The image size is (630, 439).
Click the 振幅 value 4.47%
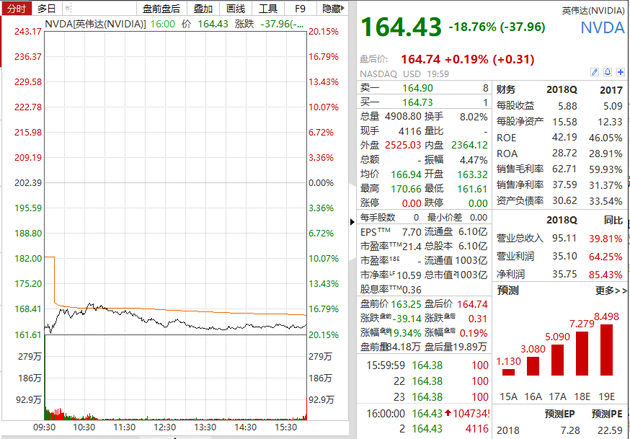474,160
